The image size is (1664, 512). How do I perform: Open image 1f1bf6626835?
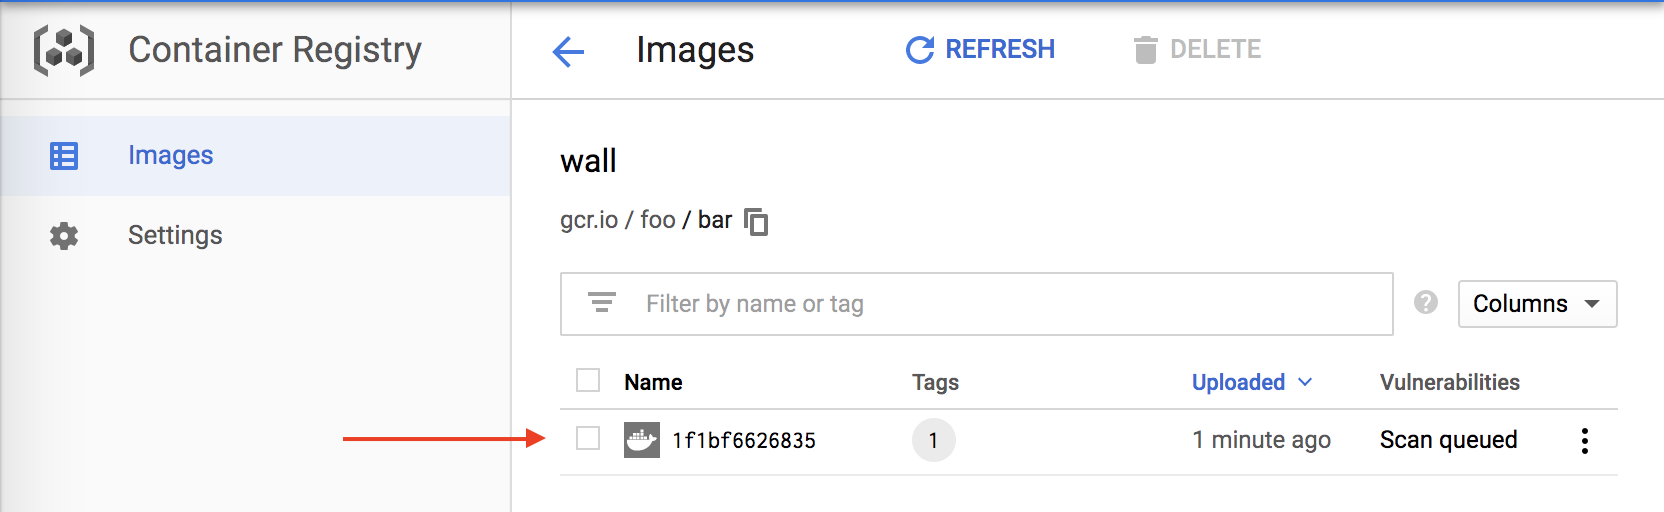coord(744,441)
